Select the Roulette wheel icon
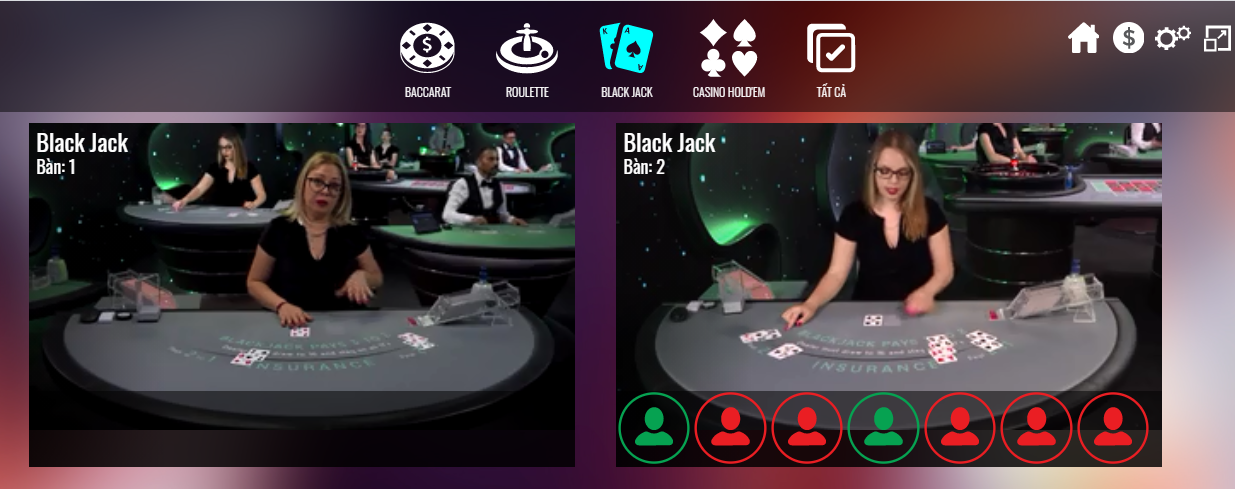The image size is (1235, 489). pyautogui.click(x=527, y=48)
